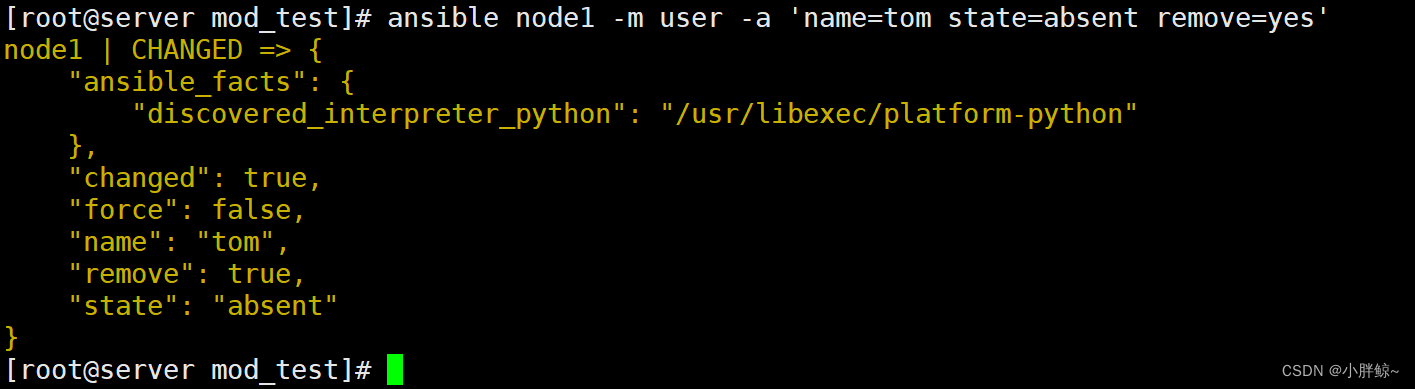Click the last [root@server mod_test]# prompt

click(x=187, y=370)
